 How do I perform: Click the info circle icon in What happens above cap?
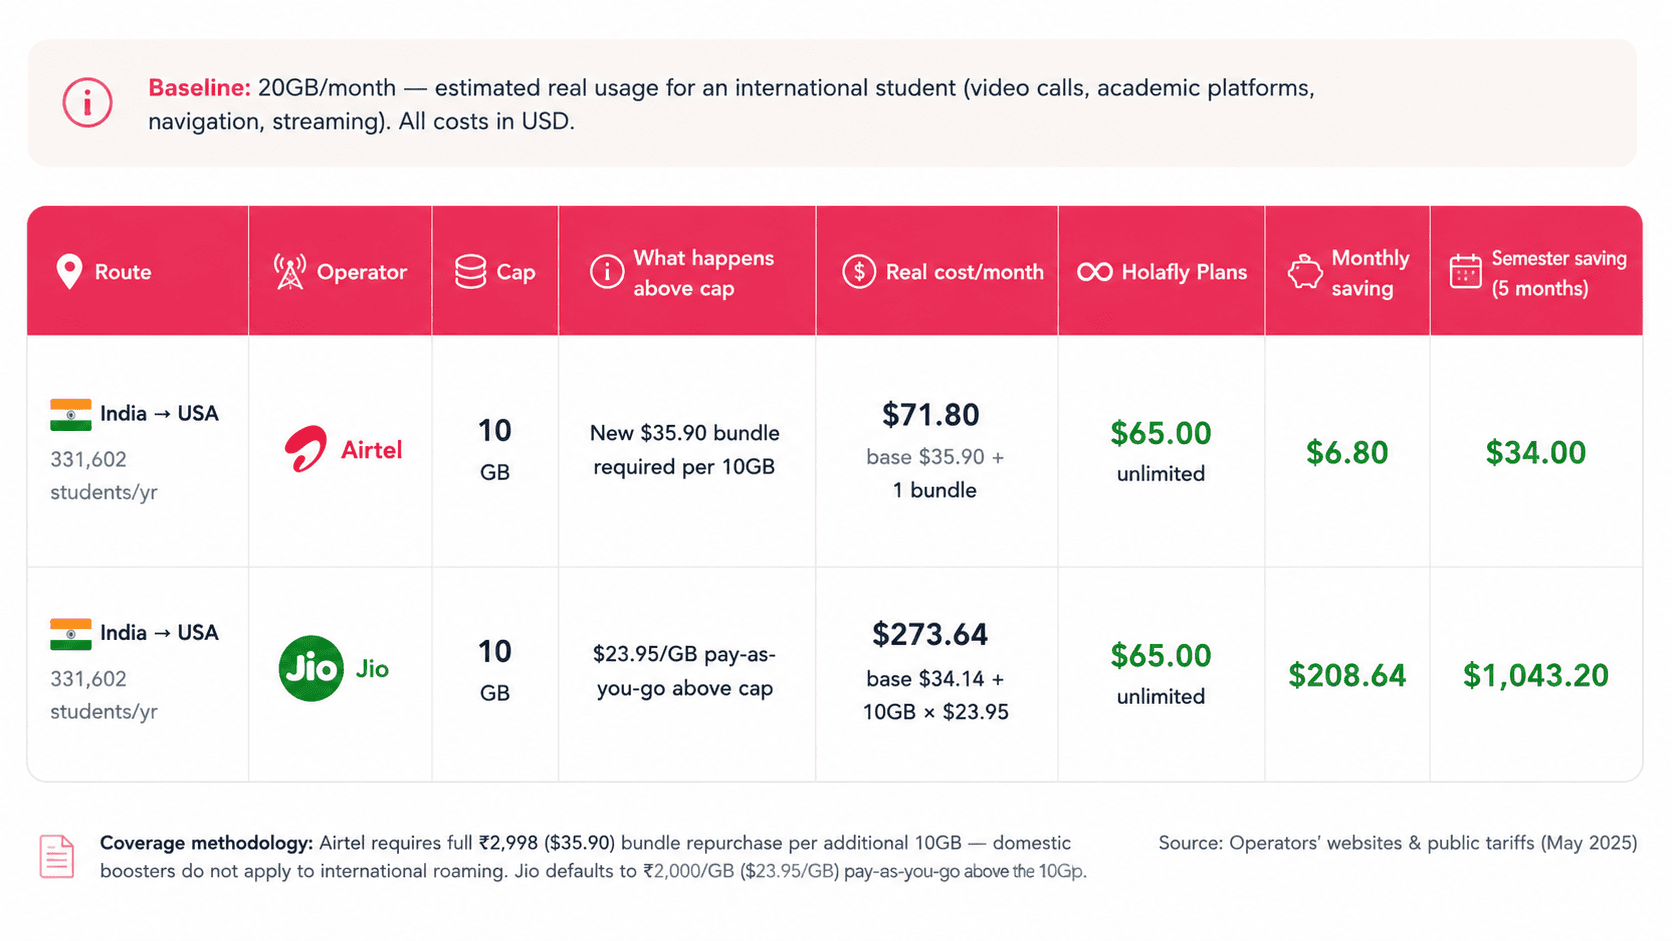(607, 272)
